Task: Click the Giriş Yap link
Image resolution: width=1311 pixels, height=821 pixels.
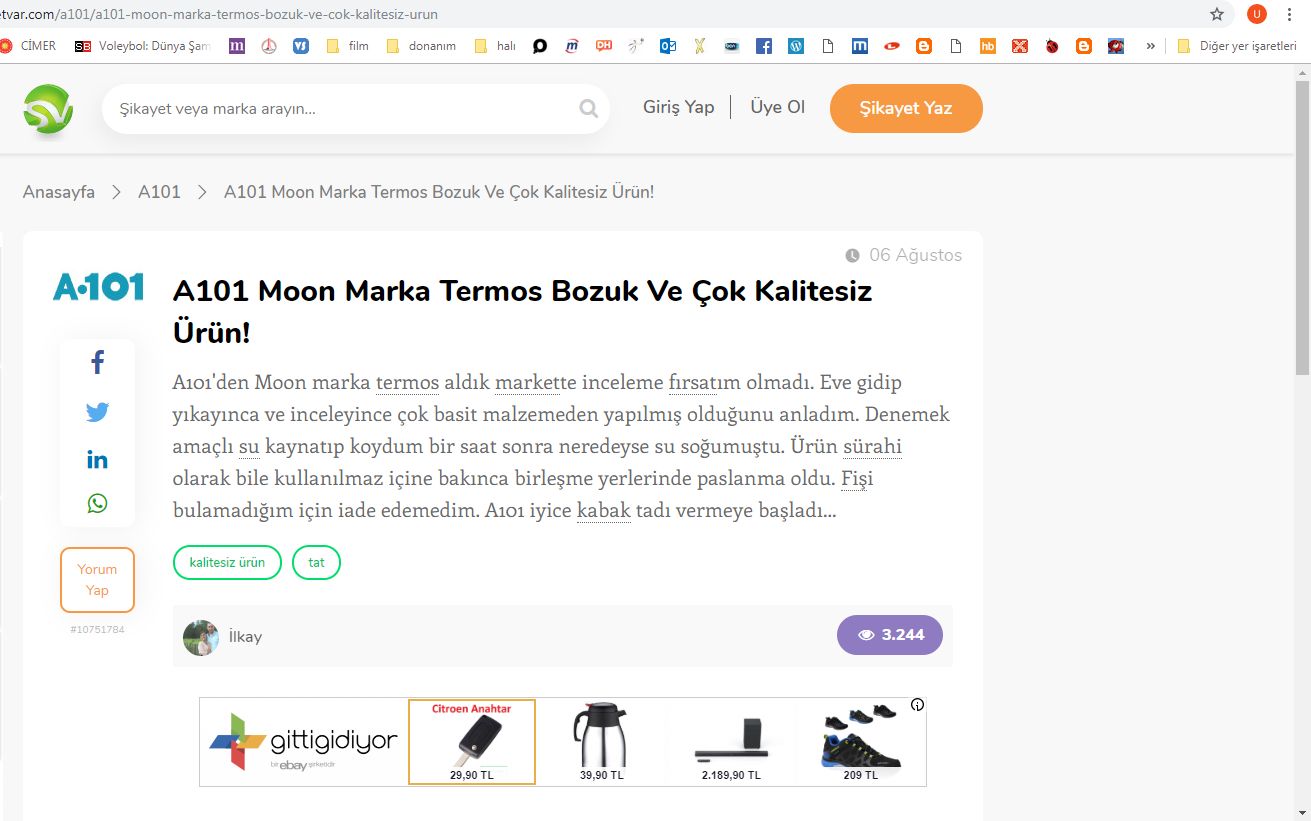Action: 678,108
